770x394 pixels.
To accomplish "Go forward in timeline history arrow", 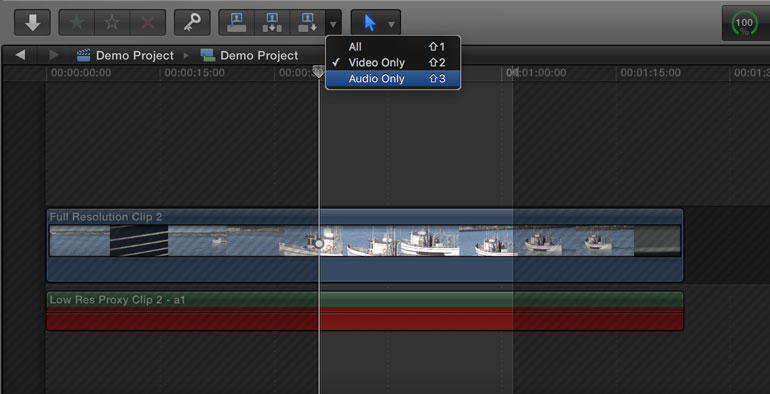I will (54, 55).
